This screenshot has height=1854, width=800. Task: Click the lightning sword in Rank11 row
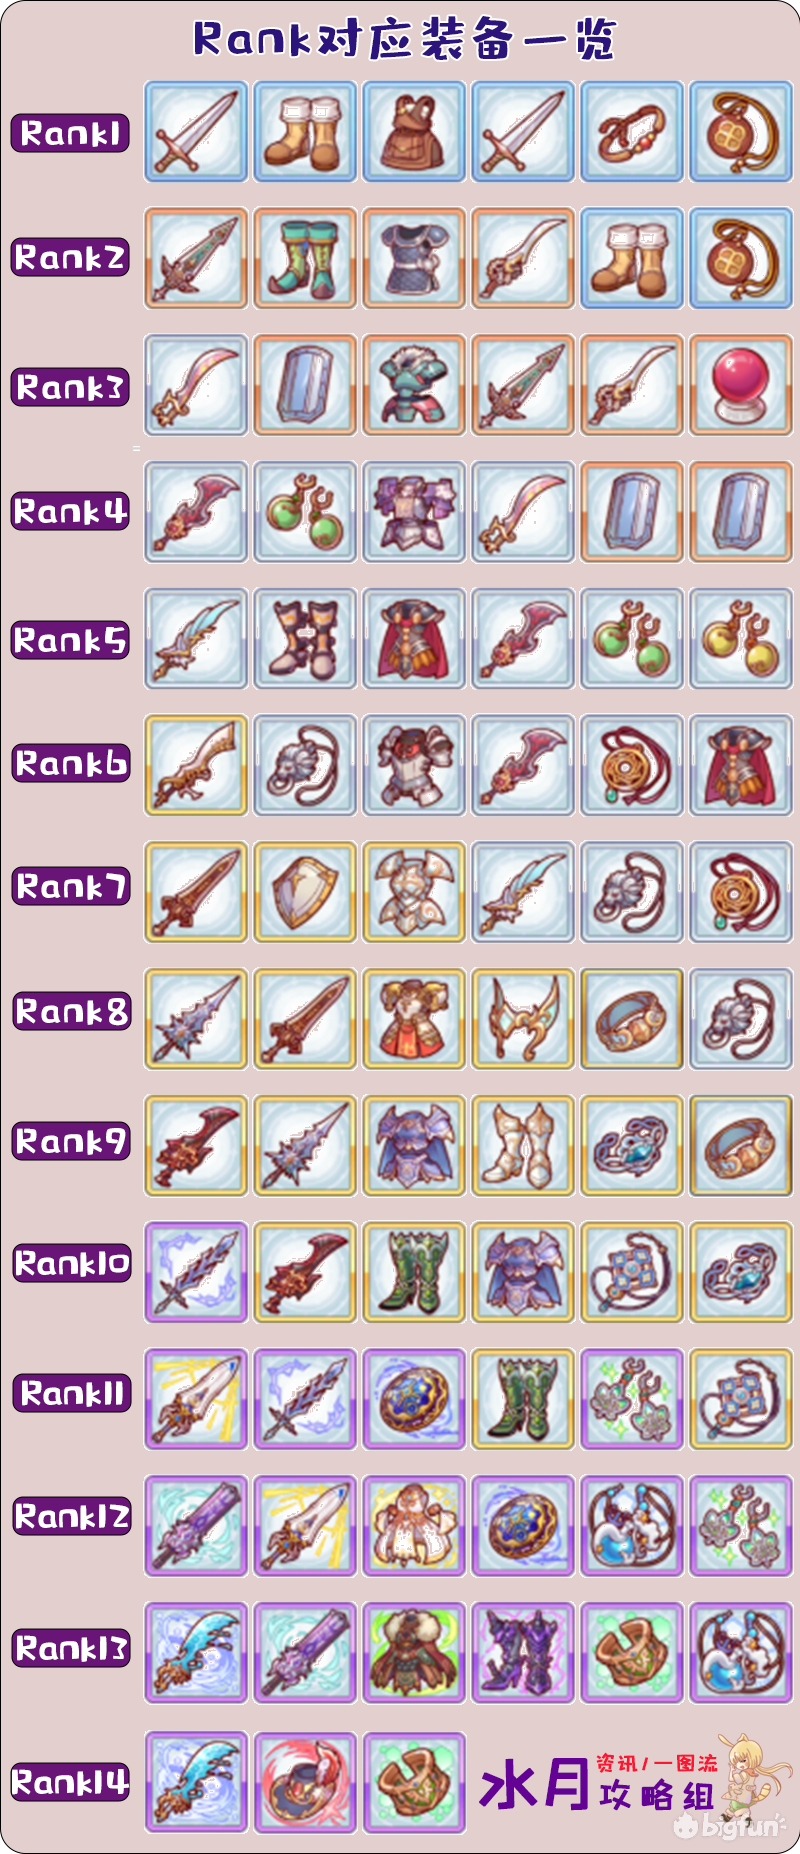pos(196,1398)
